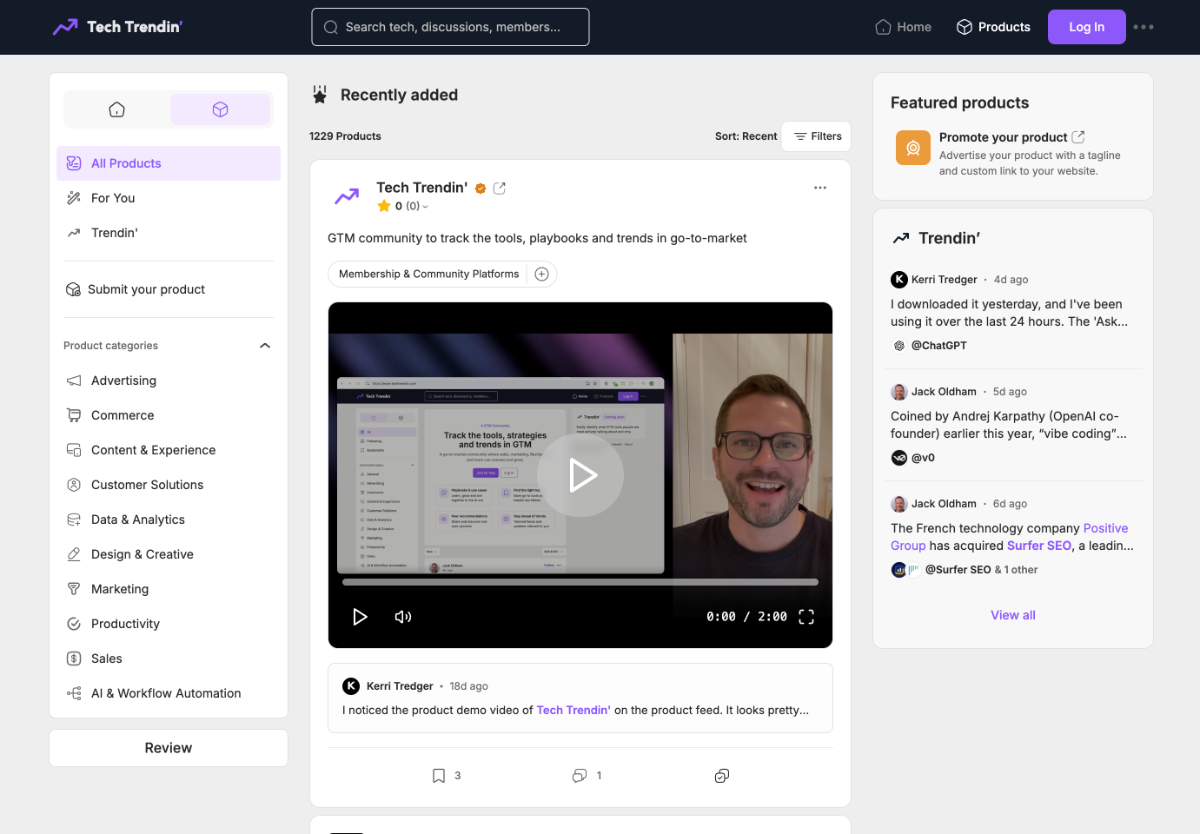Click the video progress bar
This screenshot has height=834, width=1200.
click(x=580, y=582)
